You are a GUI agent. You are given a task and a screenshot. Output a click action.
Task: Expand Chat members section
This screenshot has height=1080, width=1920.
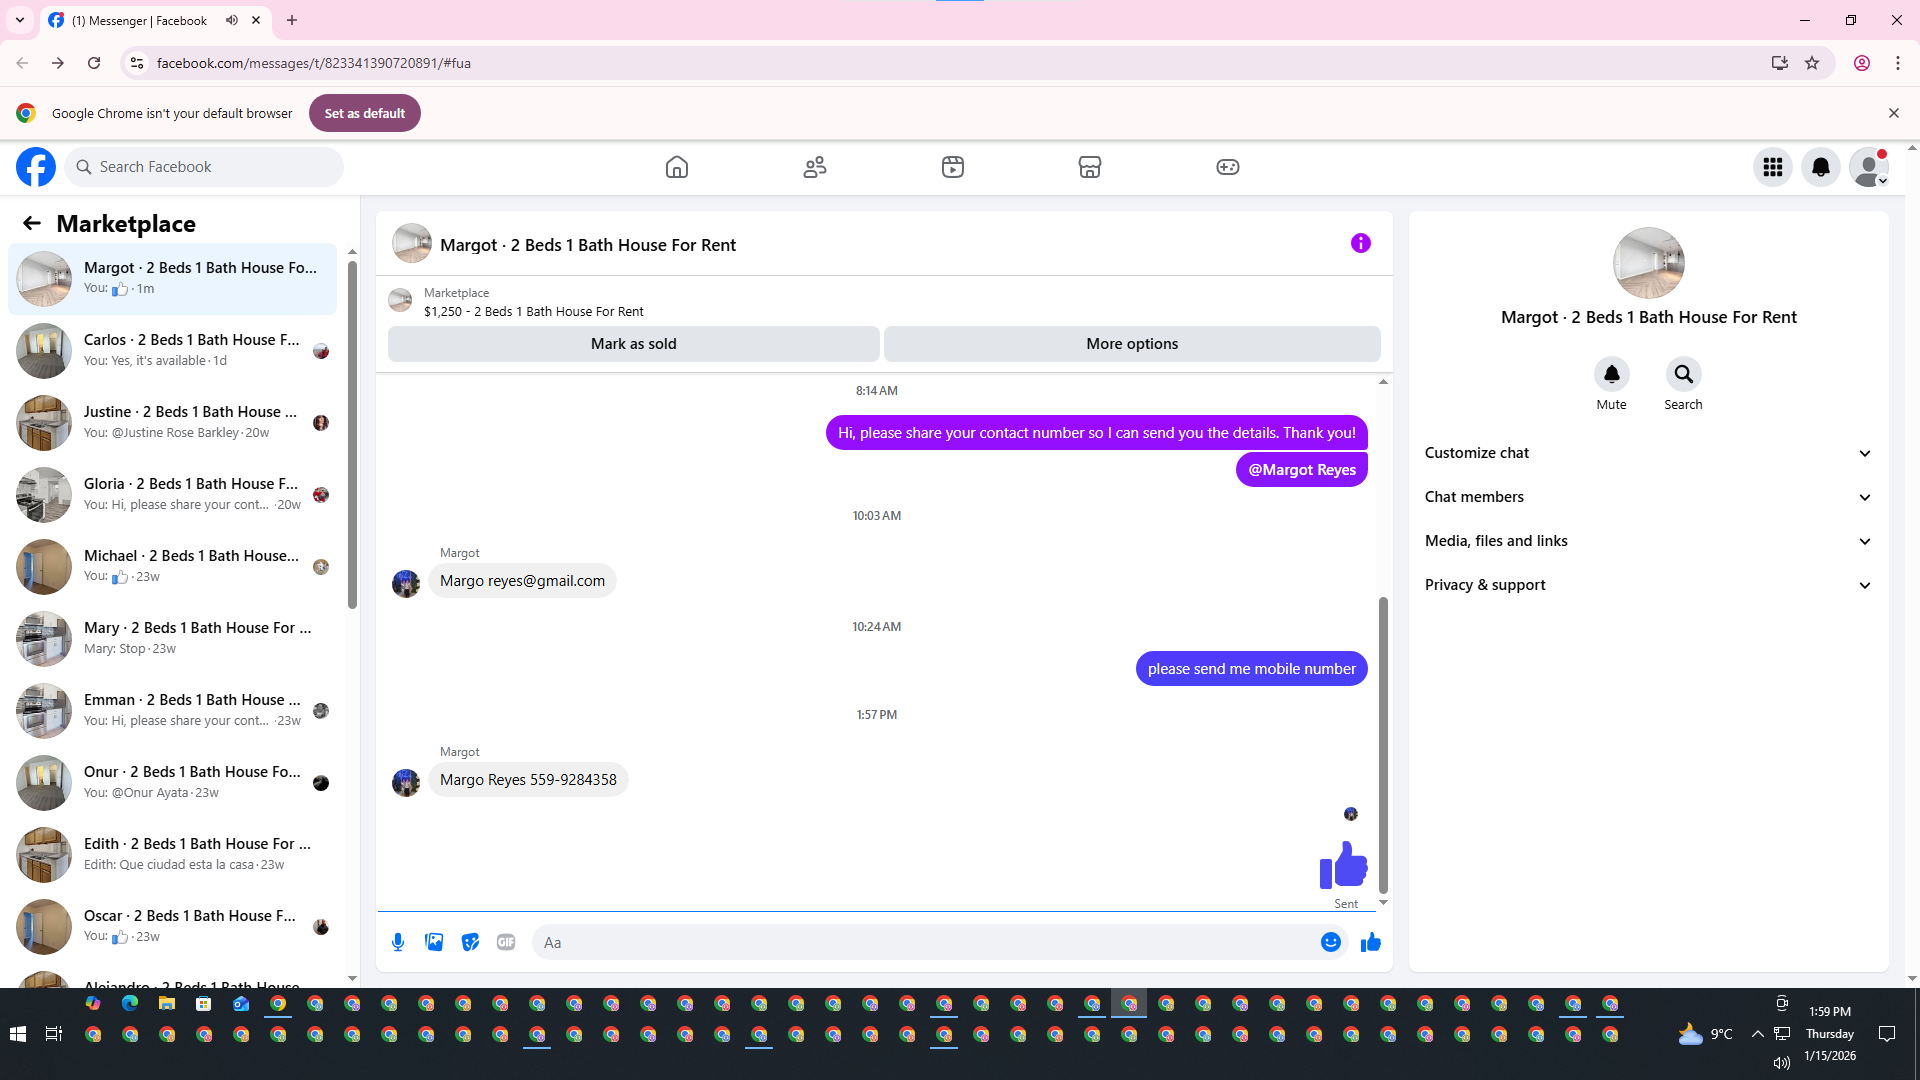coord(1648,497)
